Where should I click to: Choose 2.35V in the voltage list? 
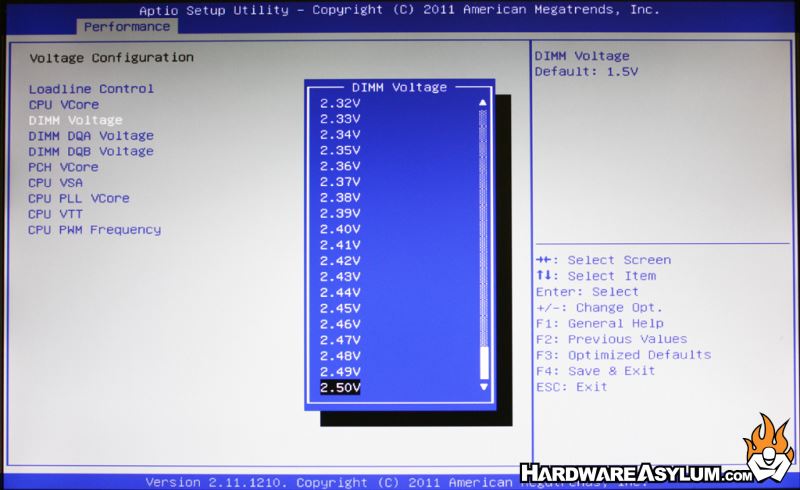point(340,151)
